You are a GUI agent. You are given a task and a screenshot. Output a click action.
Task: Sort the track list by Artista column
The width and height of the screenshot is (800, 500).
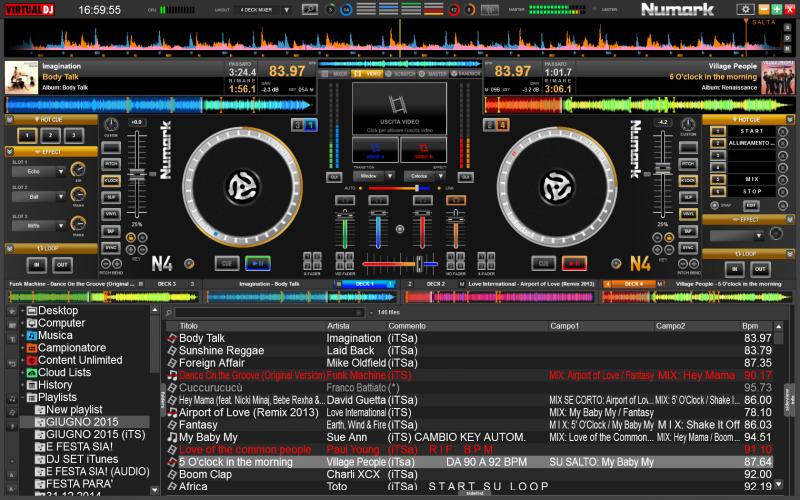coord(338,326)
